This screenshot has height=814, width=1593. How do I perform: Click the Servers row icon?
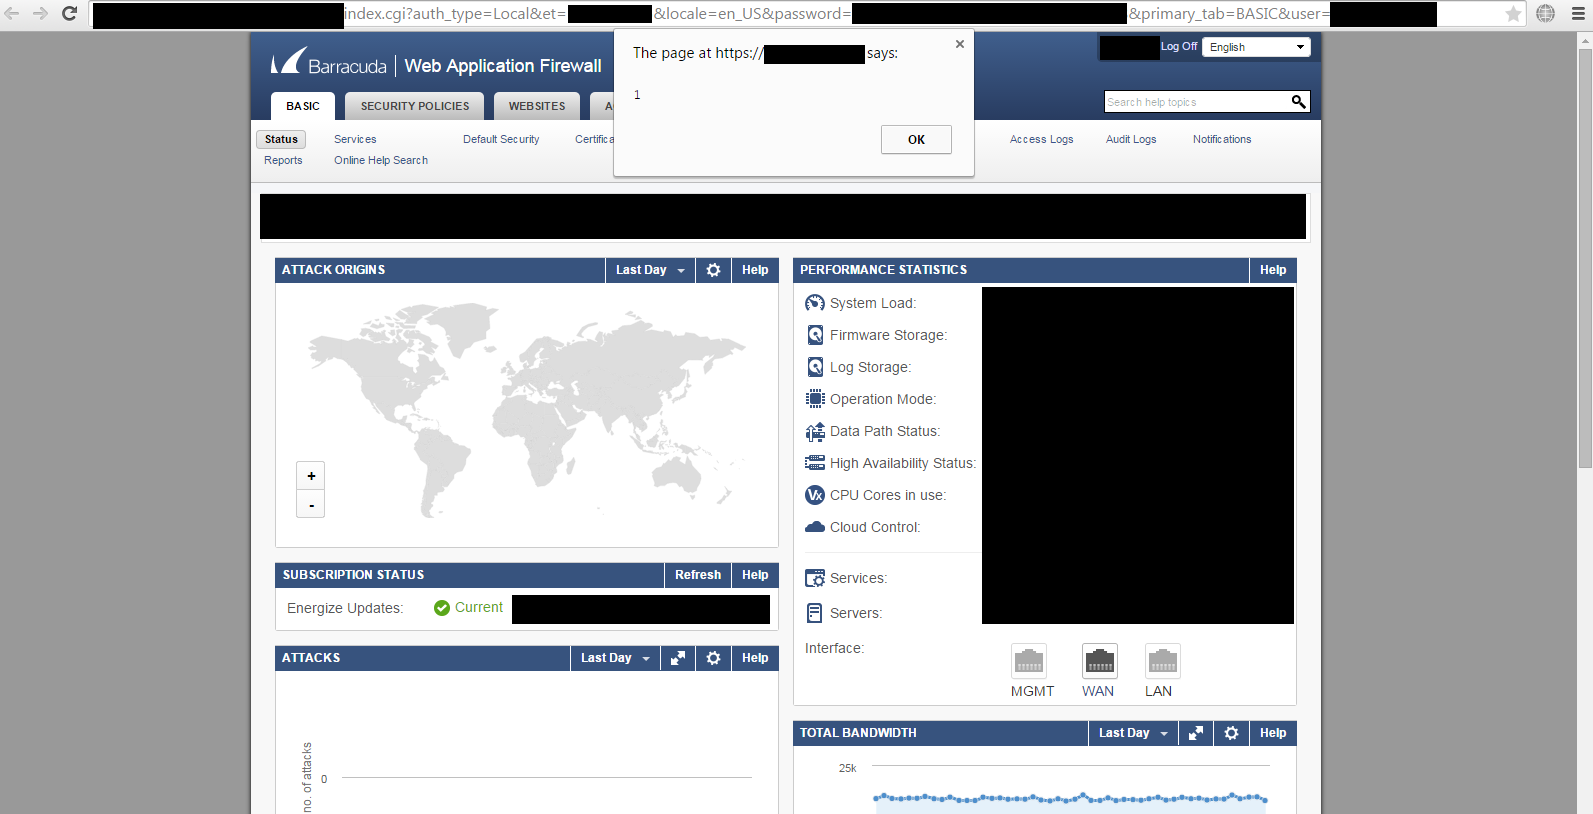point(815,613)
